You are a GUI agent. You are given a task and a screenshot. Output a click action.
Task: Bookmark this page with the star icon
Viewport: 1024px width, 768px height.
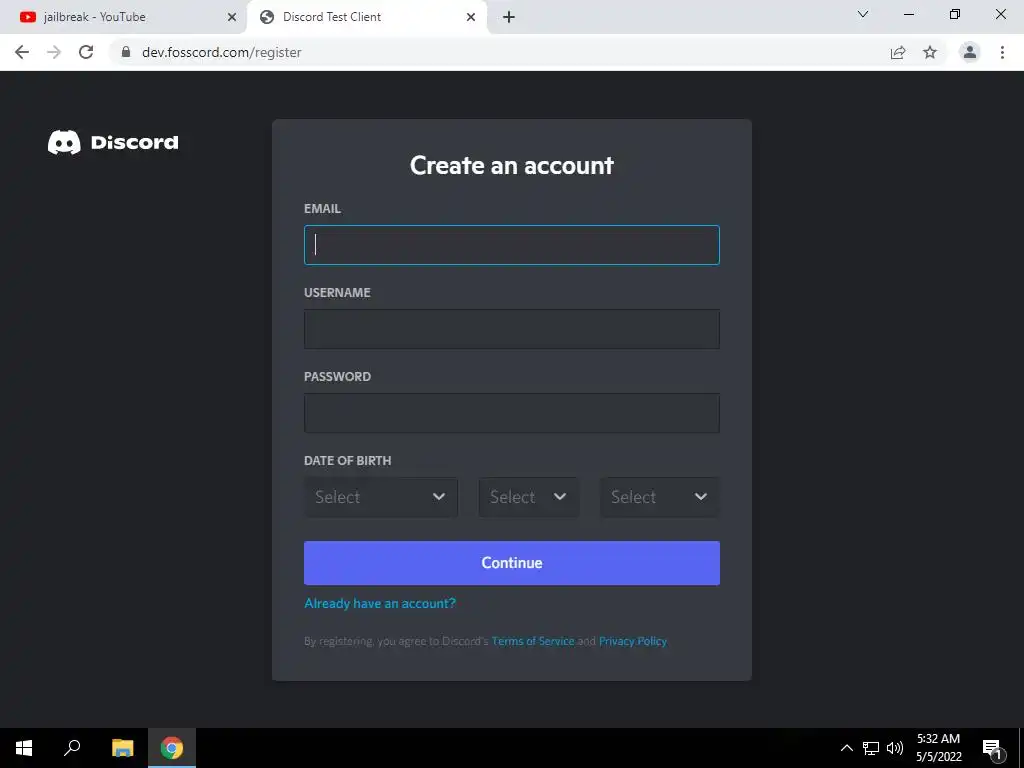930,52
